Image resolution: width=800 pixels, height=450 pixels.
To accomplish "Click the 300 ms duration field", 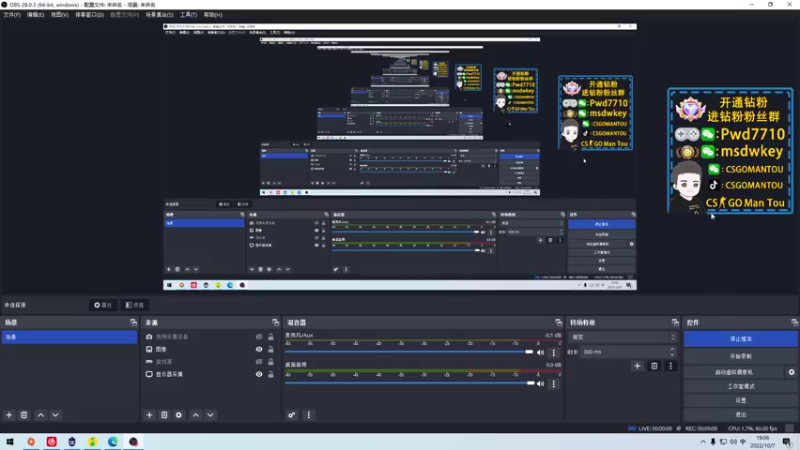I will (x=623, y=352).
